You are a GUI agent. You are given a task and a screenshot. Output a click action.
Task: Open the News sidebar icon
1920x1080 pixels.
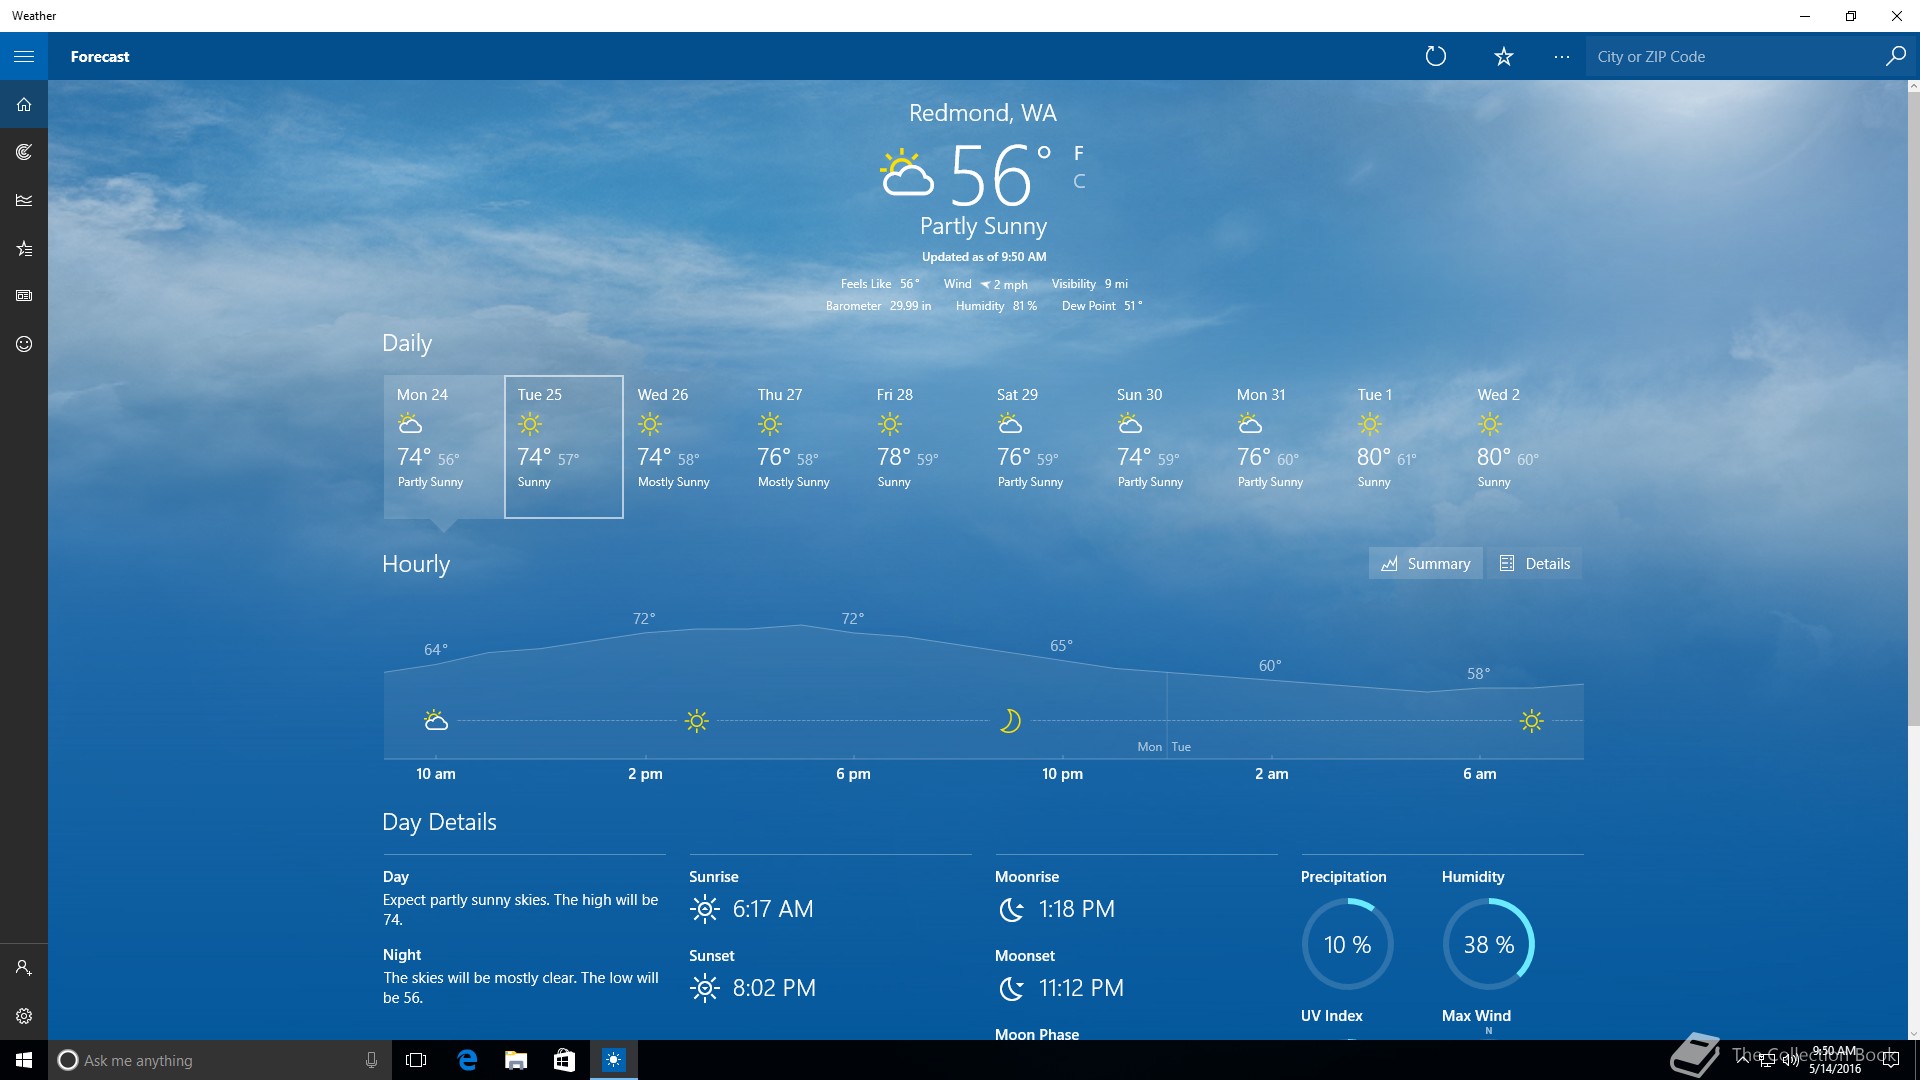pyautogui.click(x=24, y=296)
